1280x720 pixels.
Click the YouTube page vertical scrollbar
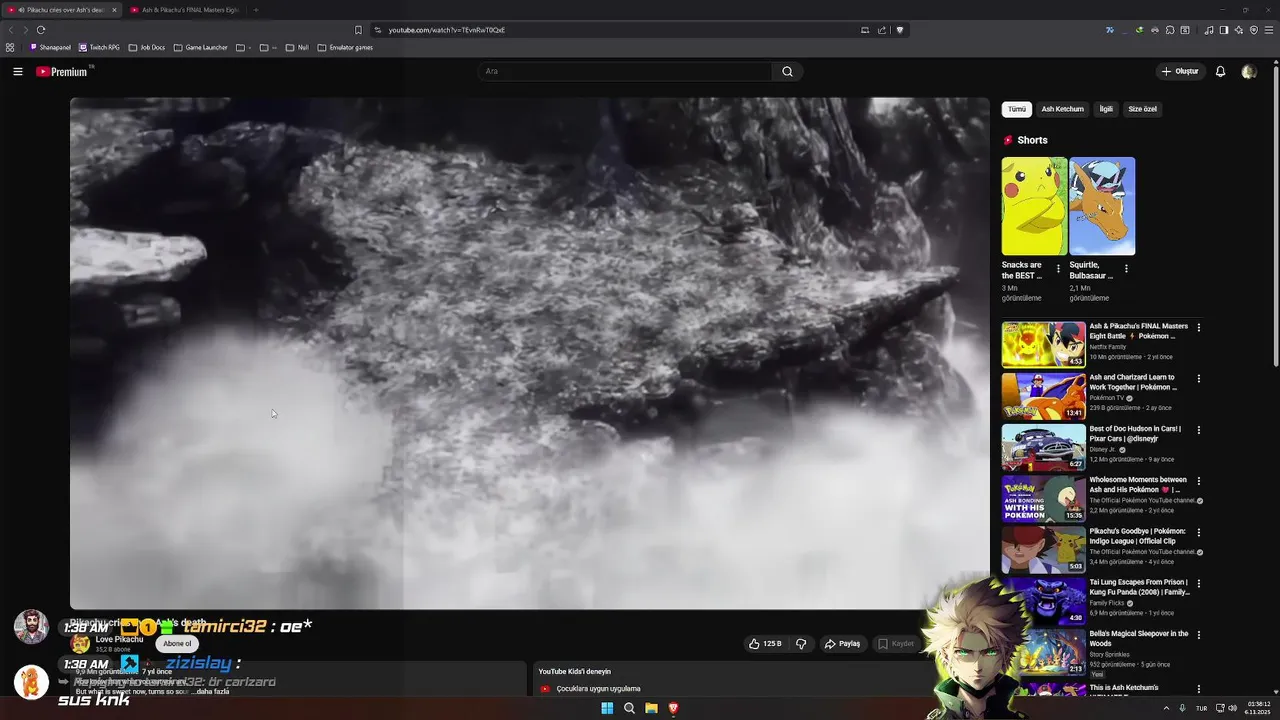click(x=1276, y=215)
